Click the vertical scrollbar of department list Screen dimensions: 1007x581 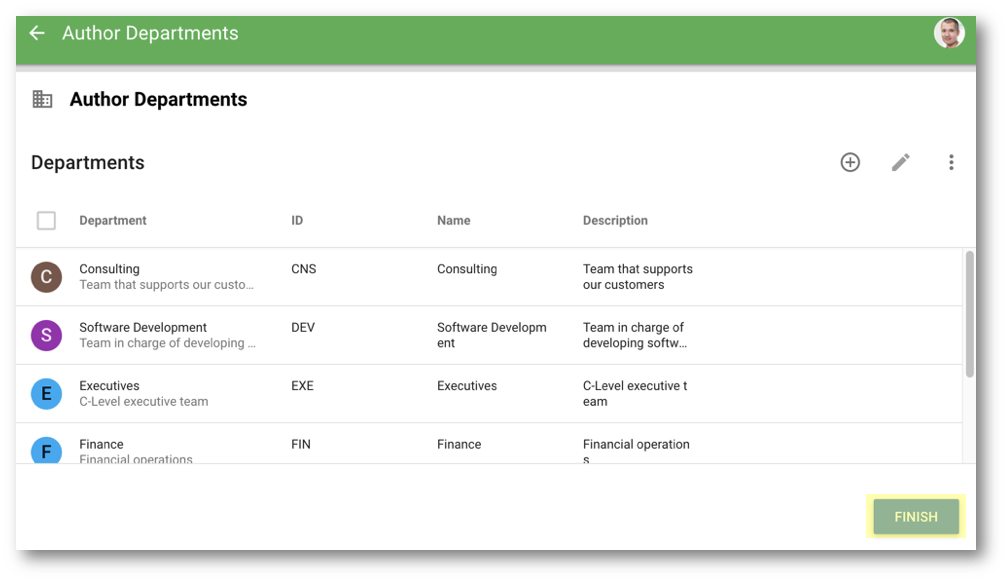[x=969, y=315]
